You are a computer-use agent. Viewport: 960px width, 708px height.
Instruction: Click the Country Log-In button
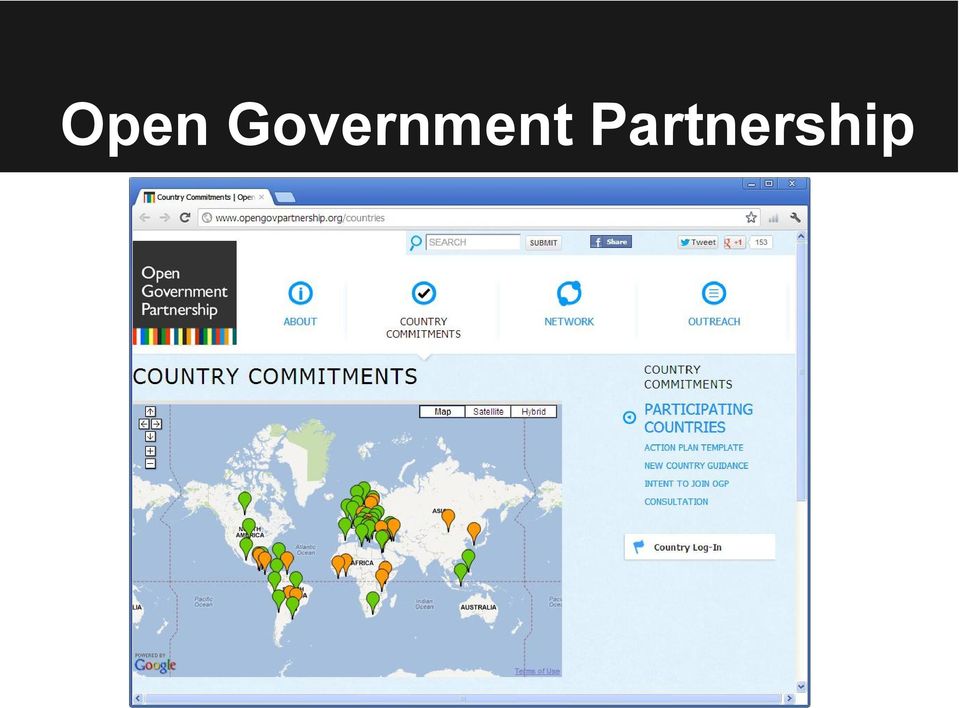tap(700, 547)
